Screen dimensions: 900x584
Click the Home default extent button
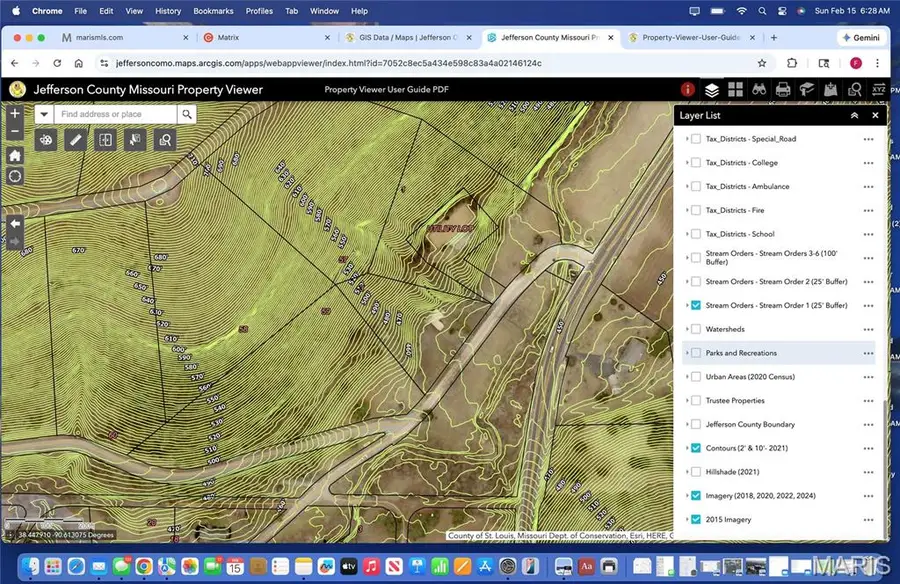point(15,156)
